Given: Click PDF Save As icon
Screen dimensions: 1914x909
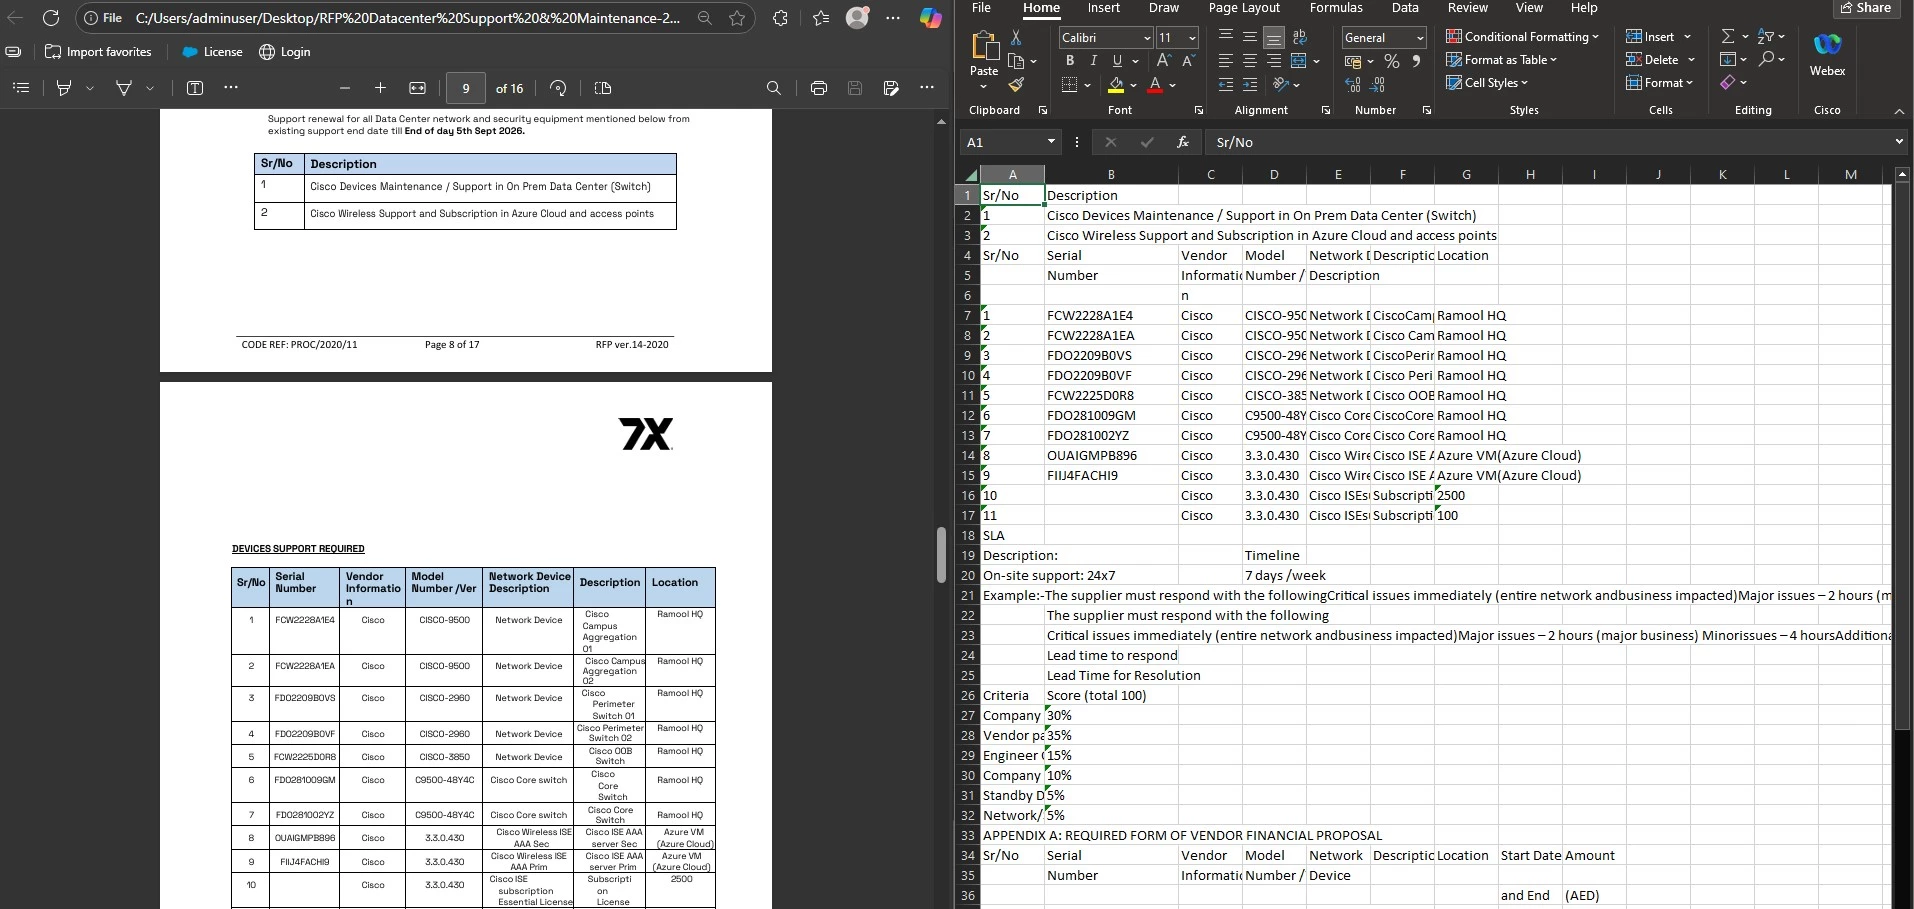Looking at the screenshot, I should [x=891, y=88].
